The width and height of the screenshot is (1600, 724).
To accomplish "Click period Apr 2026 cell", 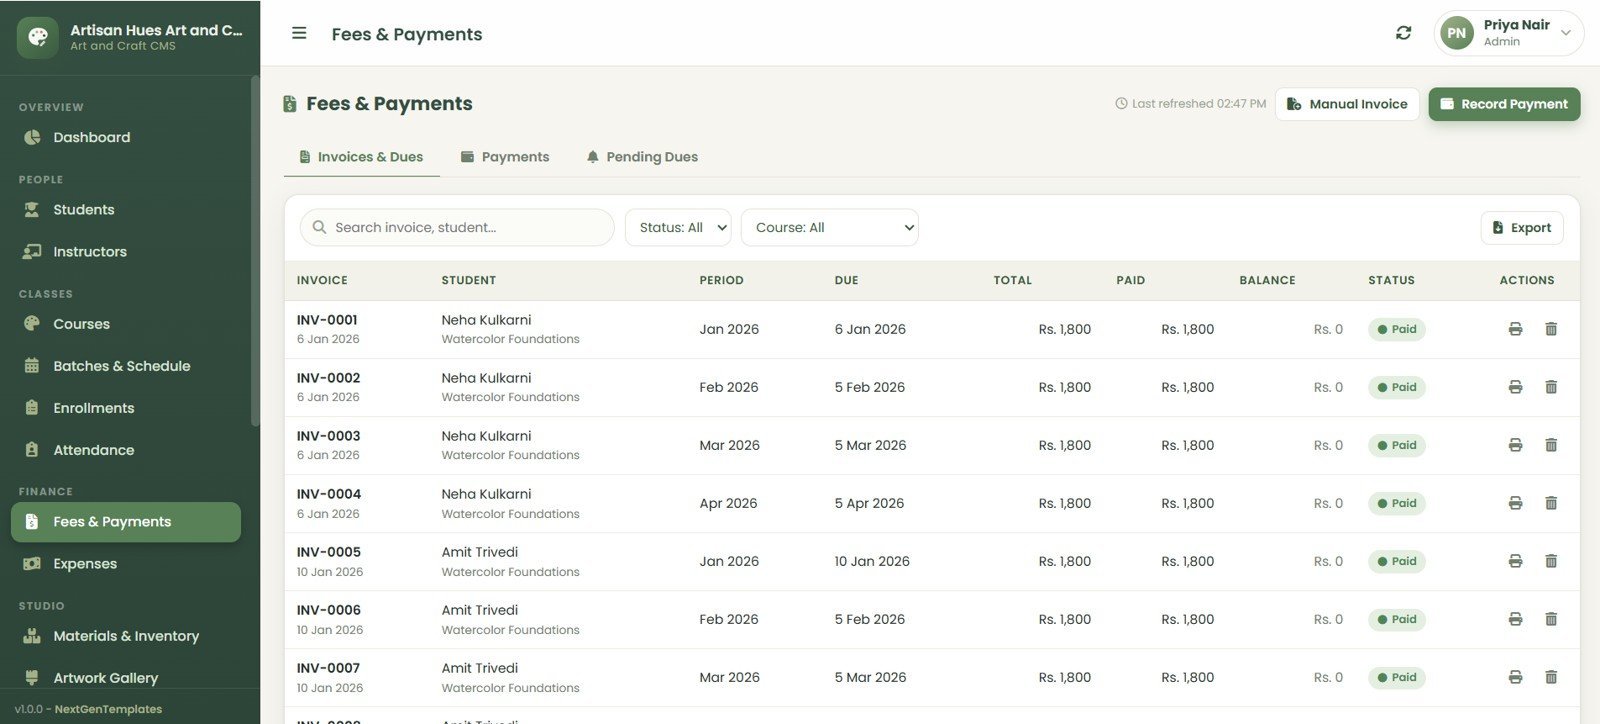I will coord(728,503).
